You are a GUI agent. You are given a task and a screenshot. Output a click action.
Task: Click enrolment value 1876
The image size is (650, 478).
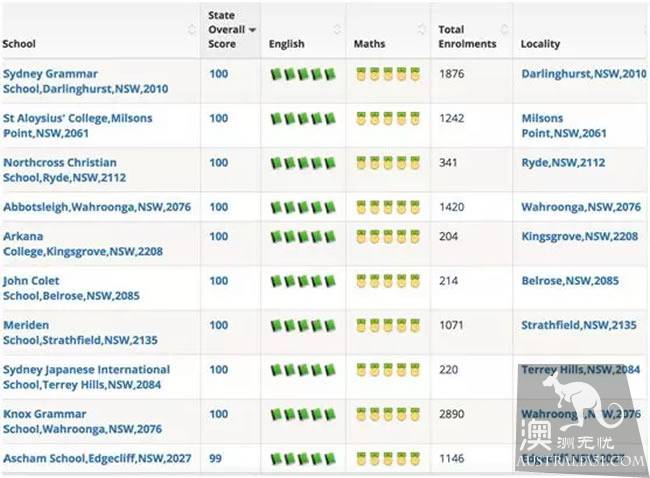pyautogui.click(x=452, y=74)
